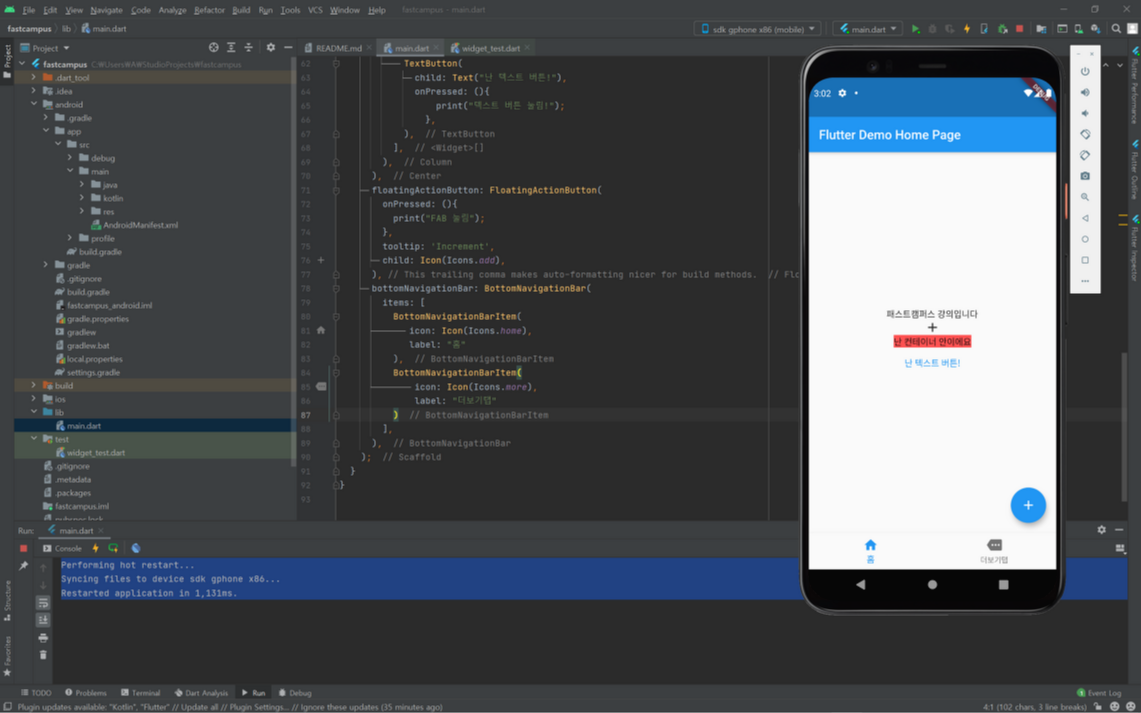Stop process via red square in Run panel
The height and width of the screenshot is (713, 1141).
pyautogui.click(x=23, y=549)
